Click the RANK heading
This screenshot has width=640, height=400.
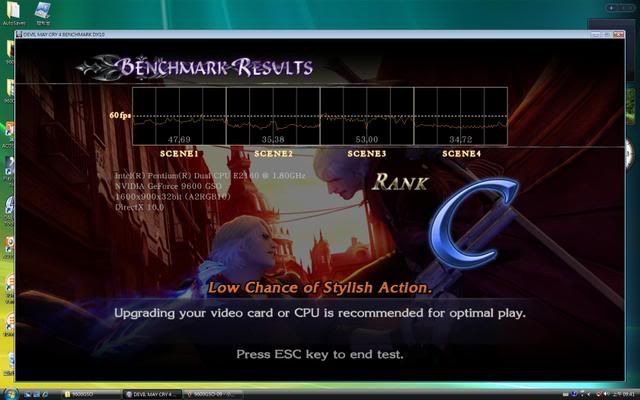(400, 182)
